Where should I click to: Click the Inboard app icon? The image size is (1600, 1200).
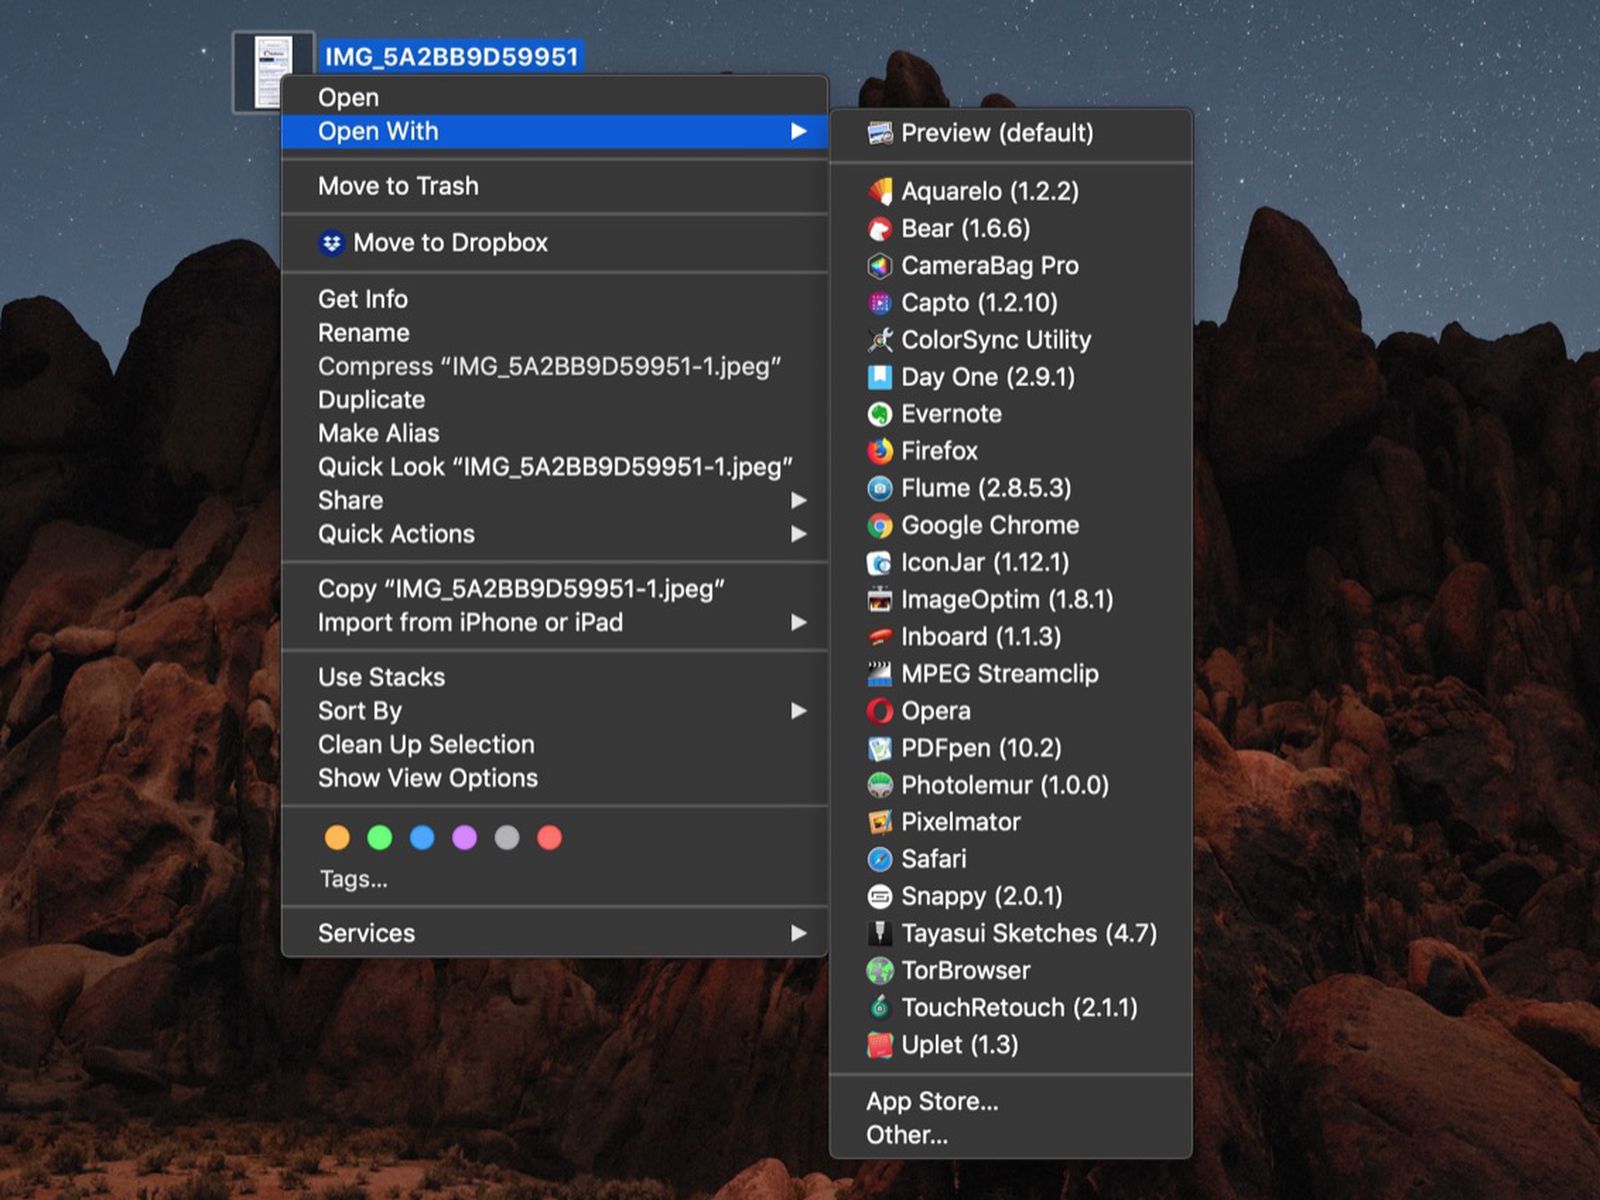(880, 637)
